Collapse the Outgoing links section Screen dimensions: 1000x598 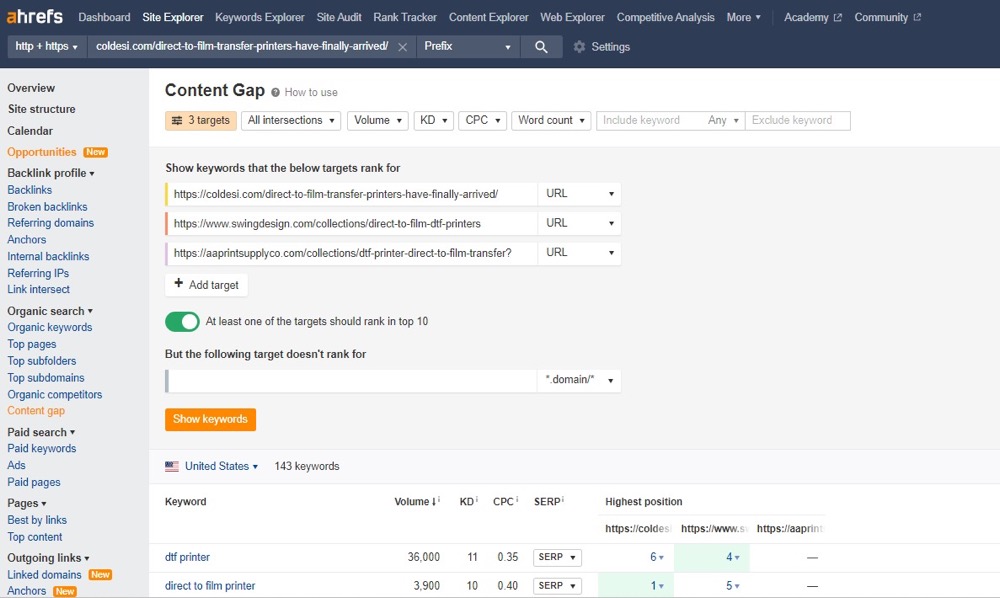coord(48,558)
